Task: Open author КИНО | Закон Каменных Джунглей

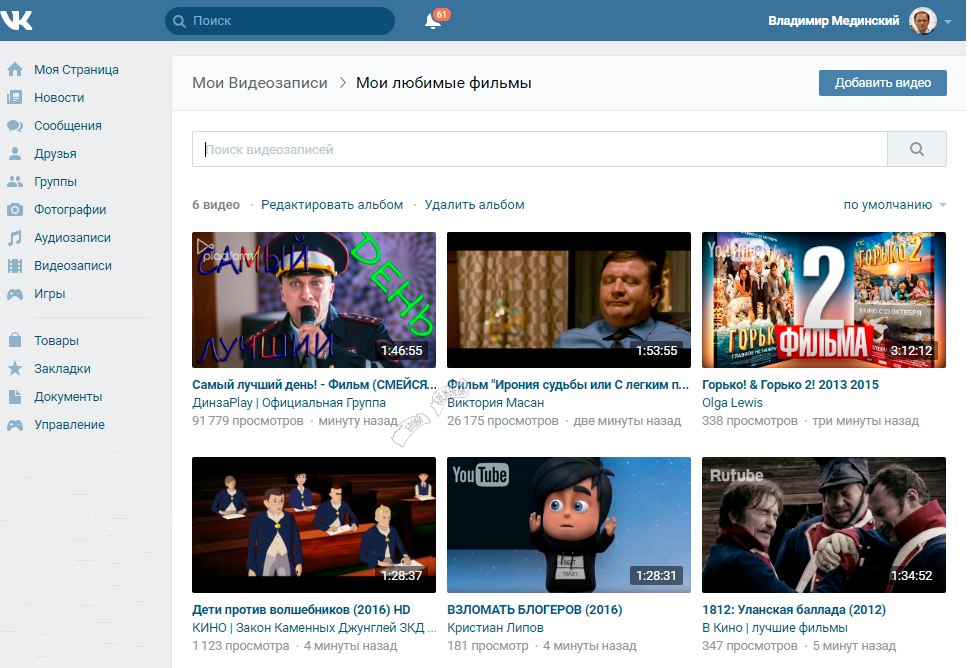Action: point(314,628)
